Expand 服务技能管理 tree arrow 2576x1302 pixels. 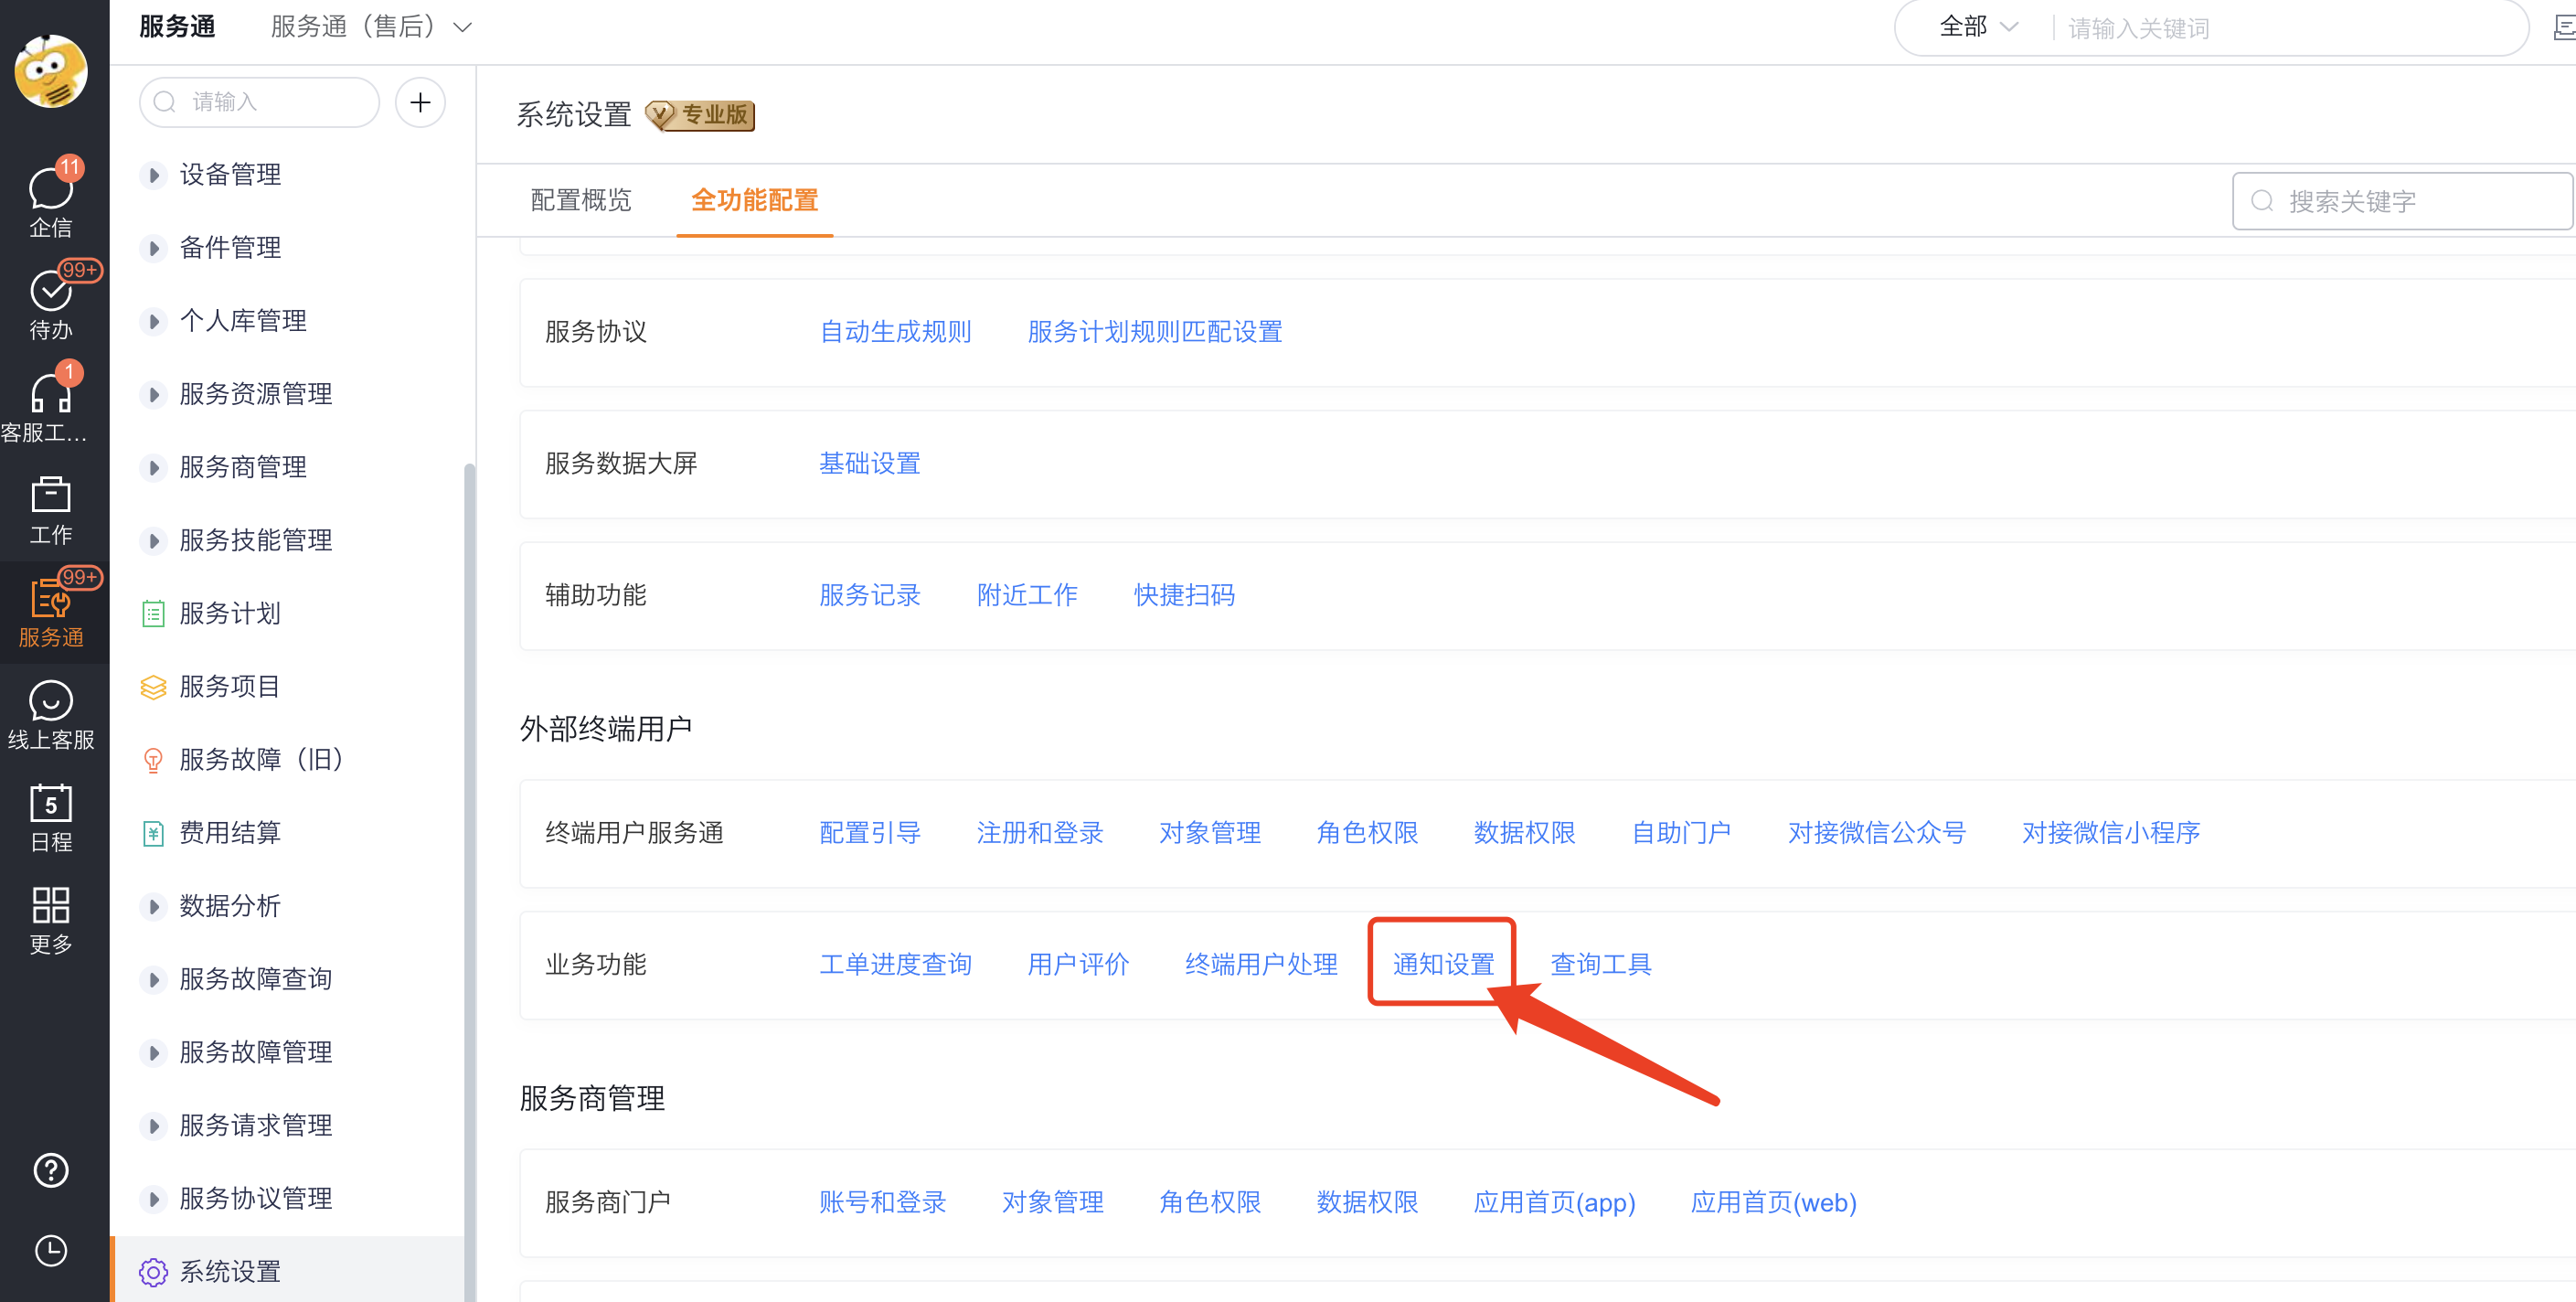(153, 540)
